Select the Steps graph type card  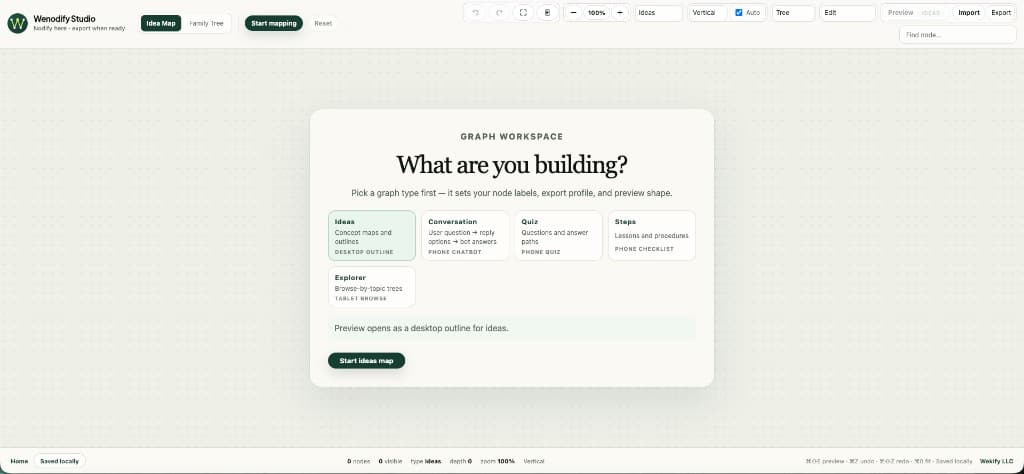[652, 236]
